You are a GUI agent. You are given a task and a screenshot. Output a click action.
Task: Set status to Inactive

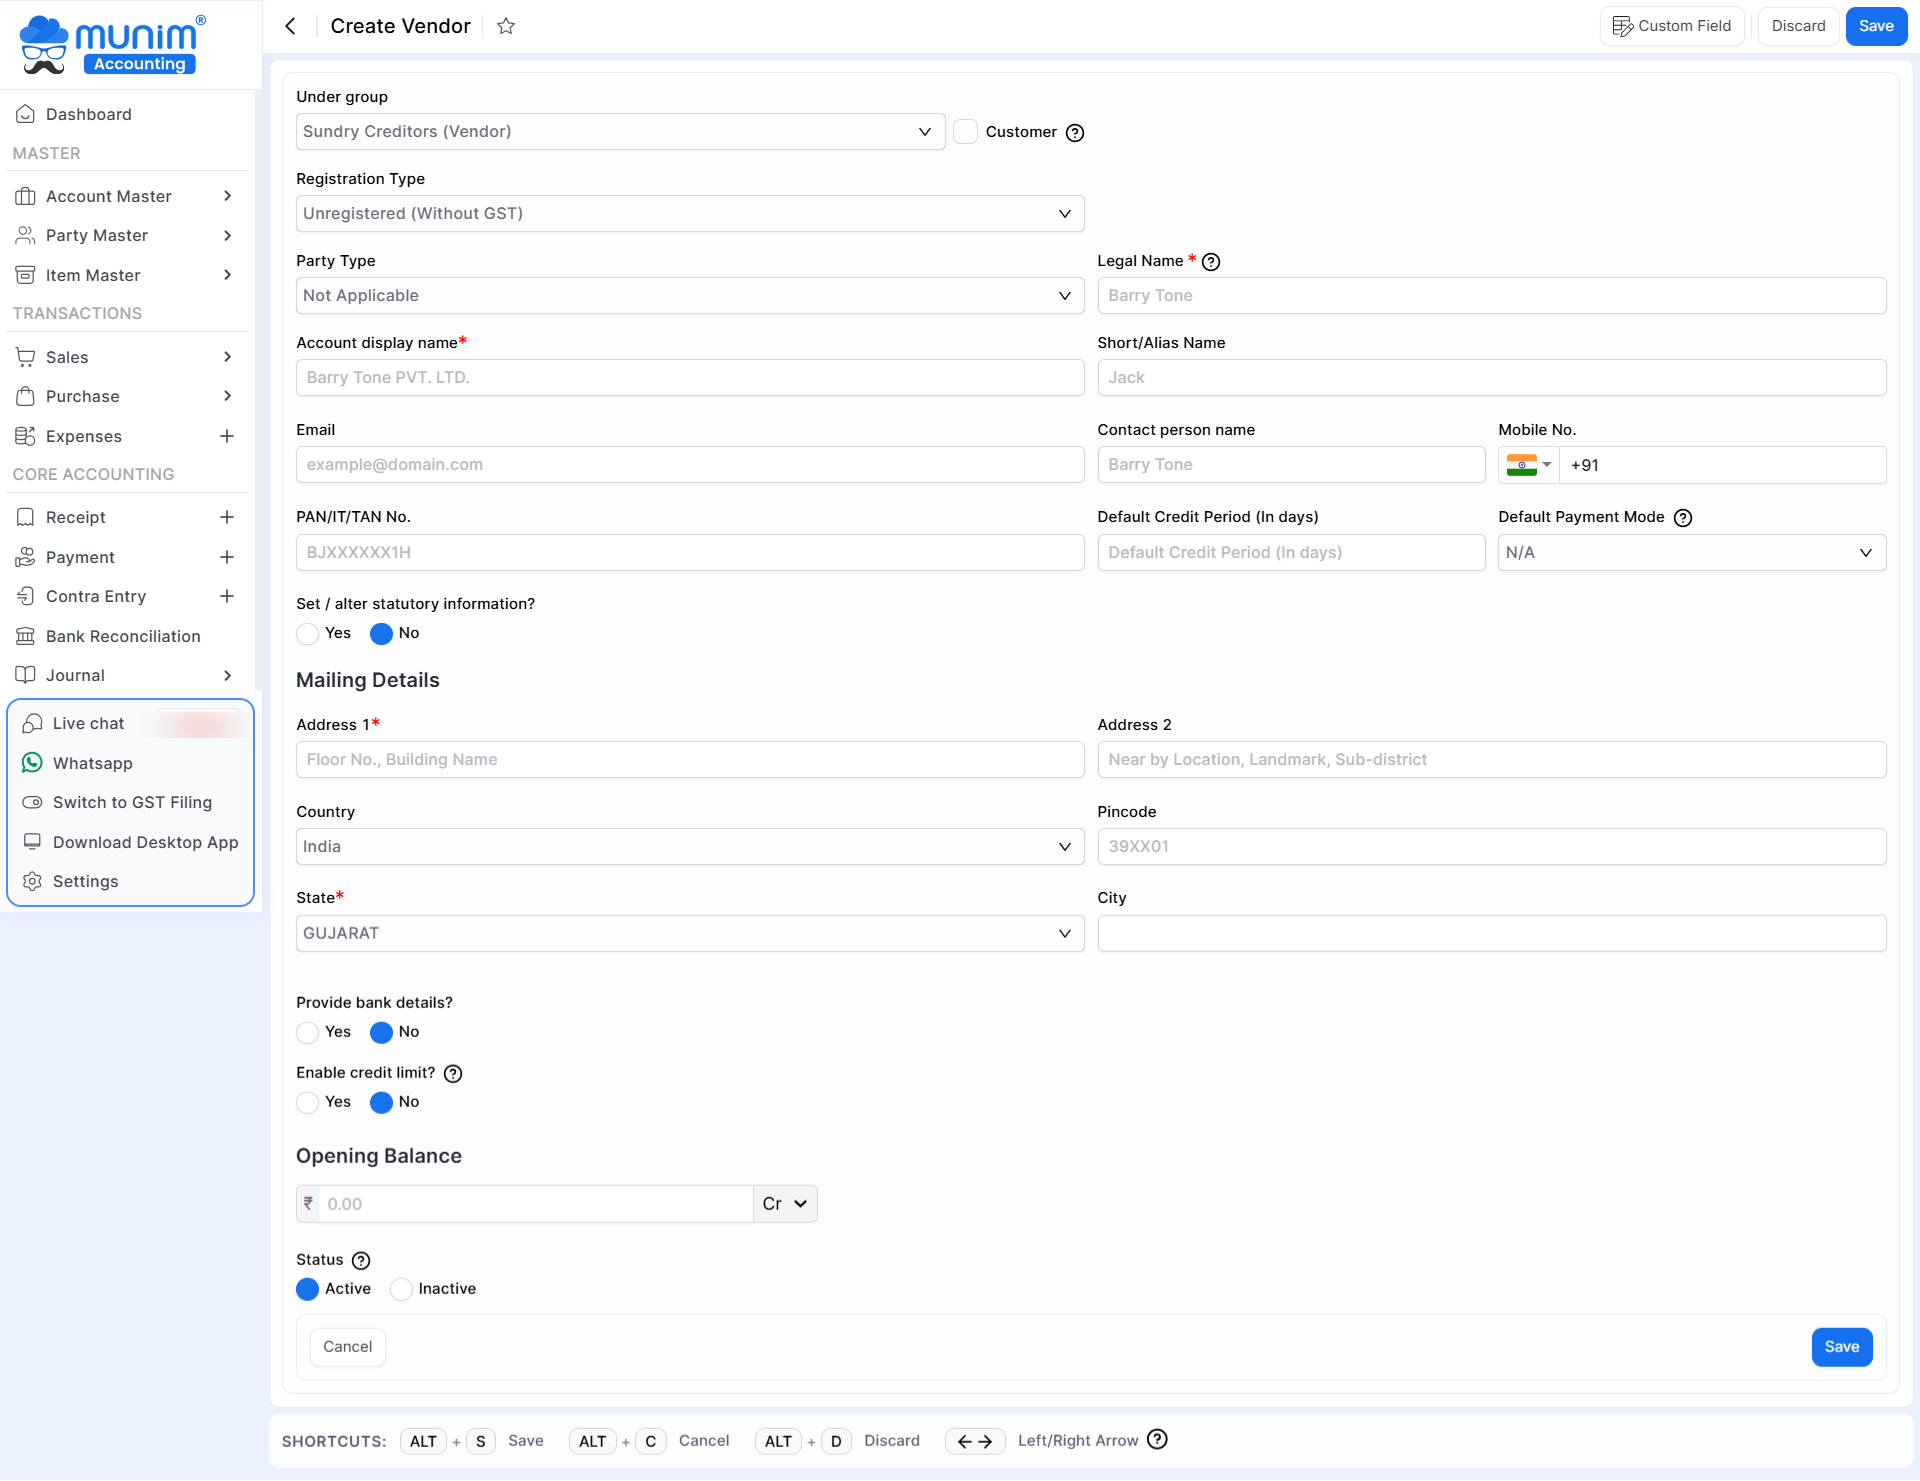tap(401, 1290)
